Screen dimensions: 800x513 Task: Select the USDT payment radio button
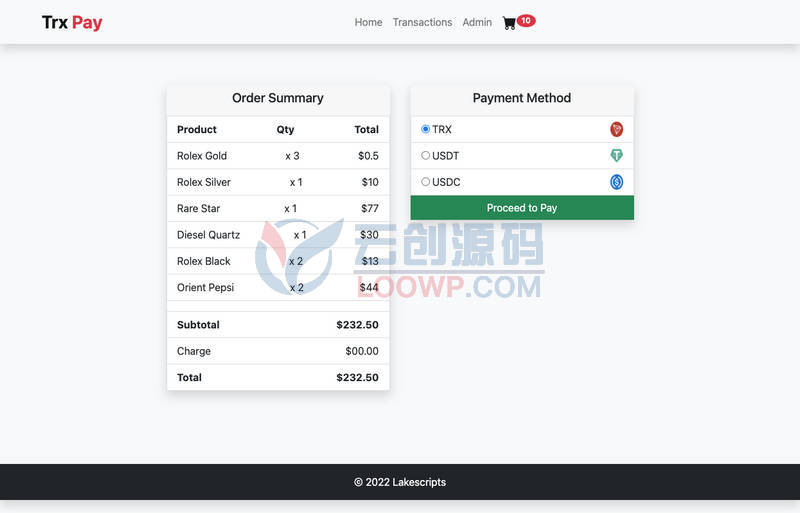pos(426,155)
